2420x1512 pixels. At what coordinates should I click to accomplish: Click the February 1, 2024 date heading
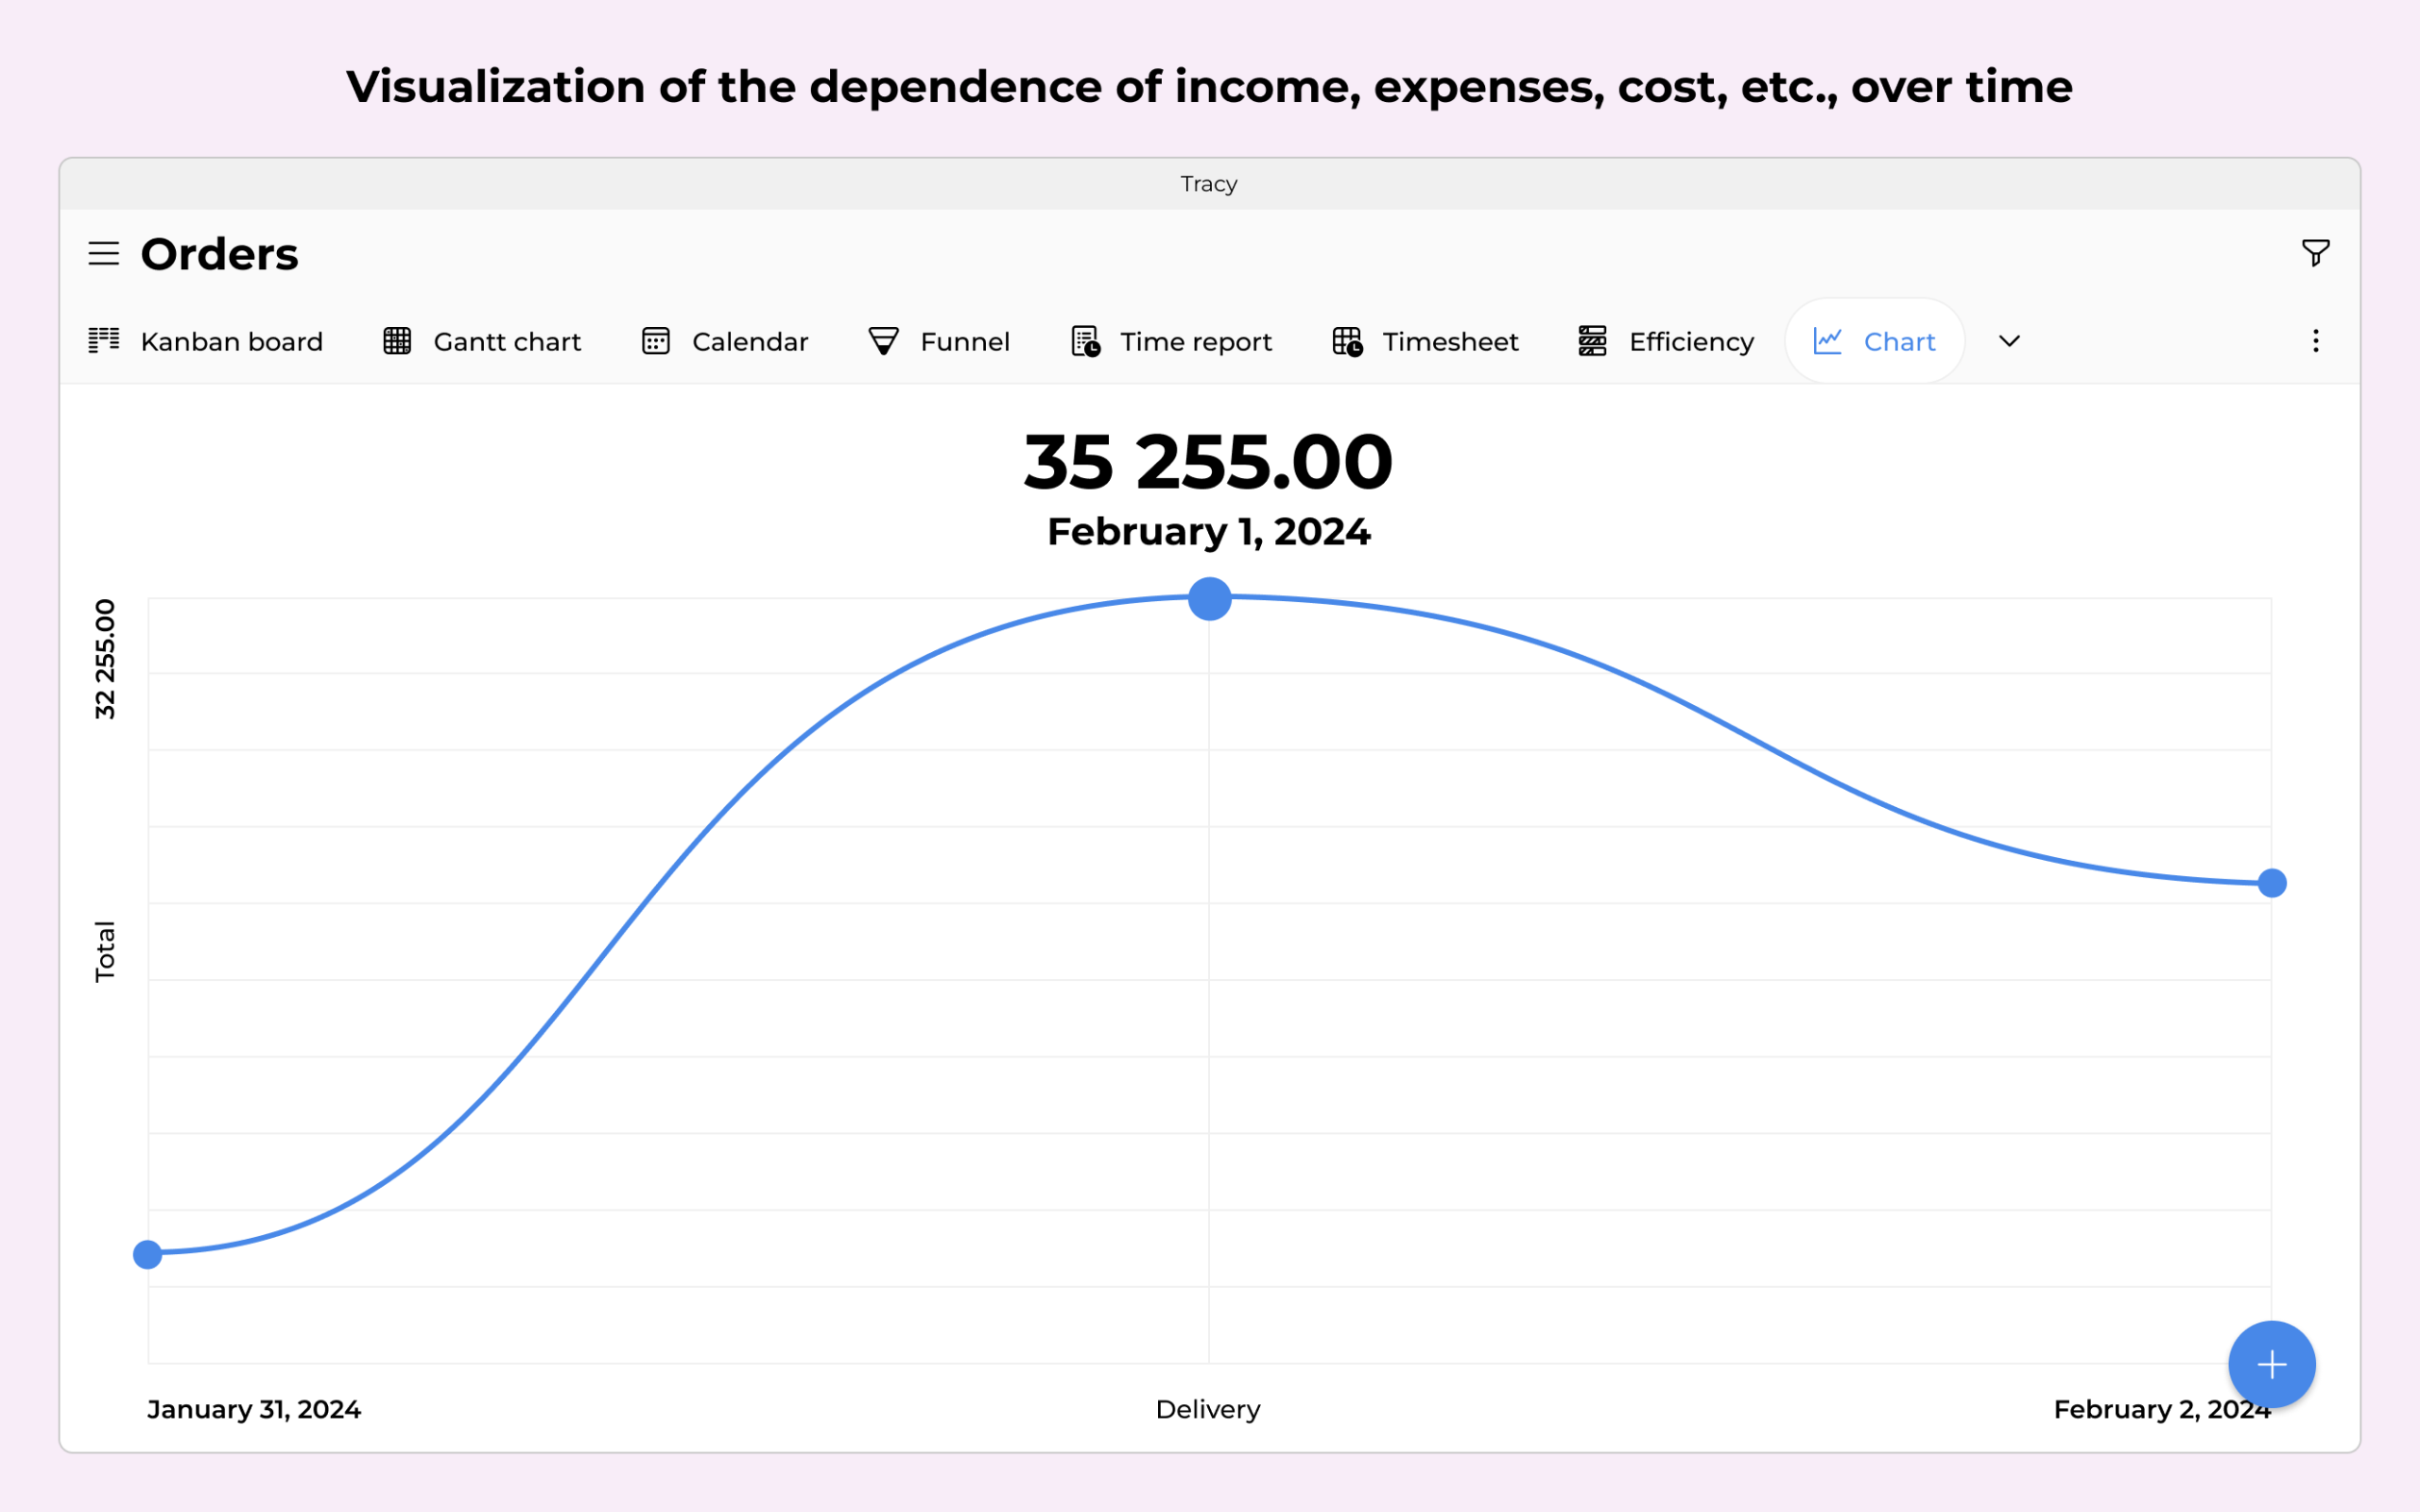[1208, 532]
